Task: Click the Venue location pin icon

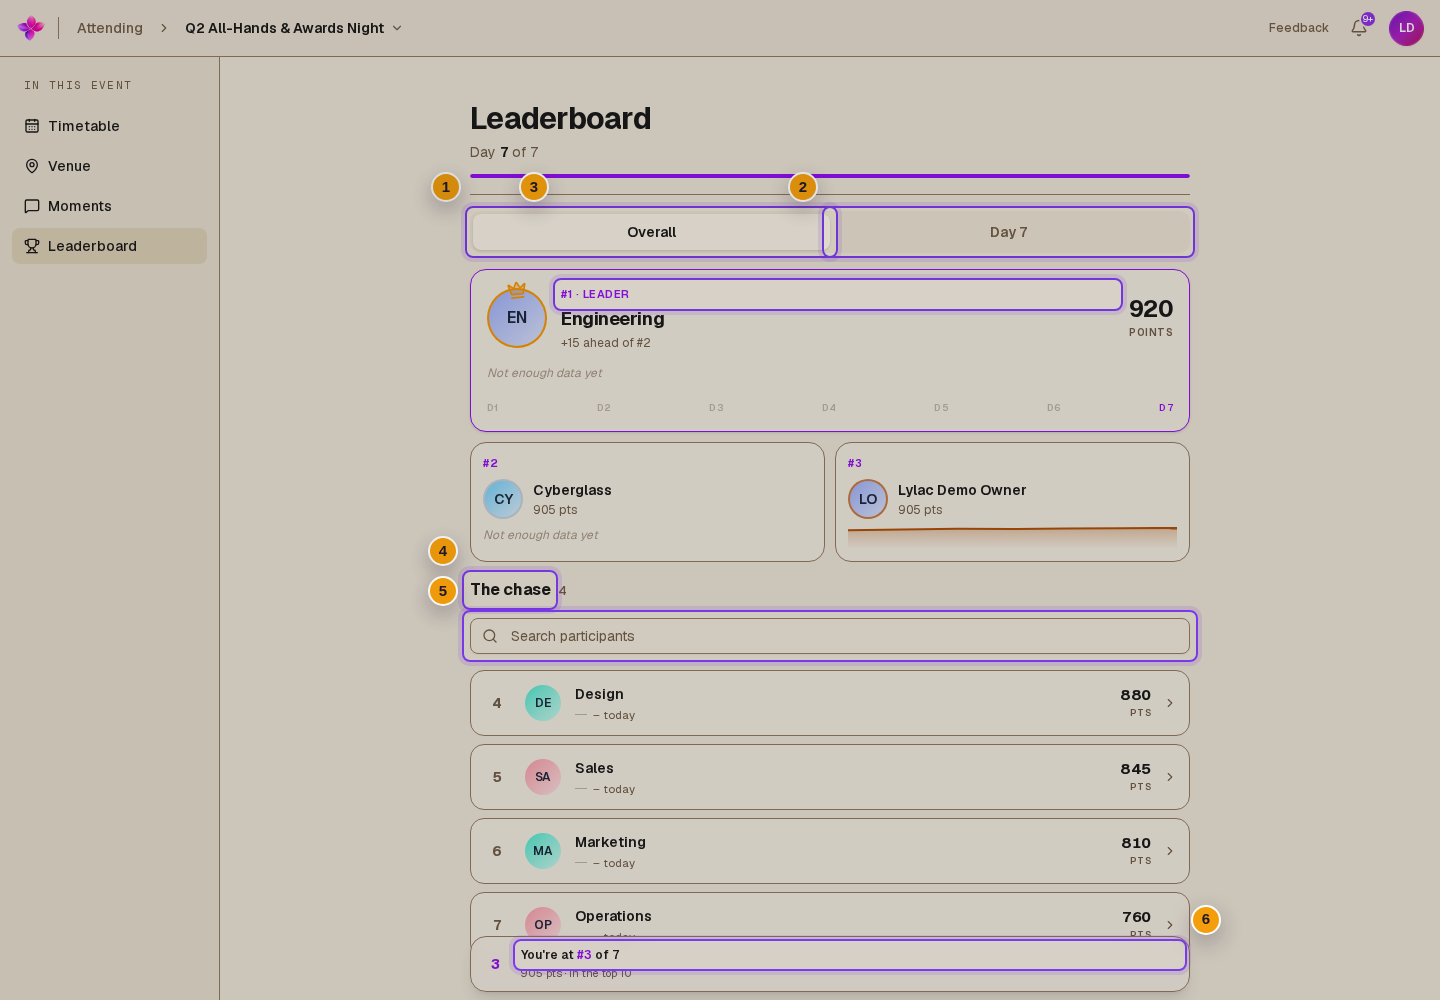Action: 32,166
